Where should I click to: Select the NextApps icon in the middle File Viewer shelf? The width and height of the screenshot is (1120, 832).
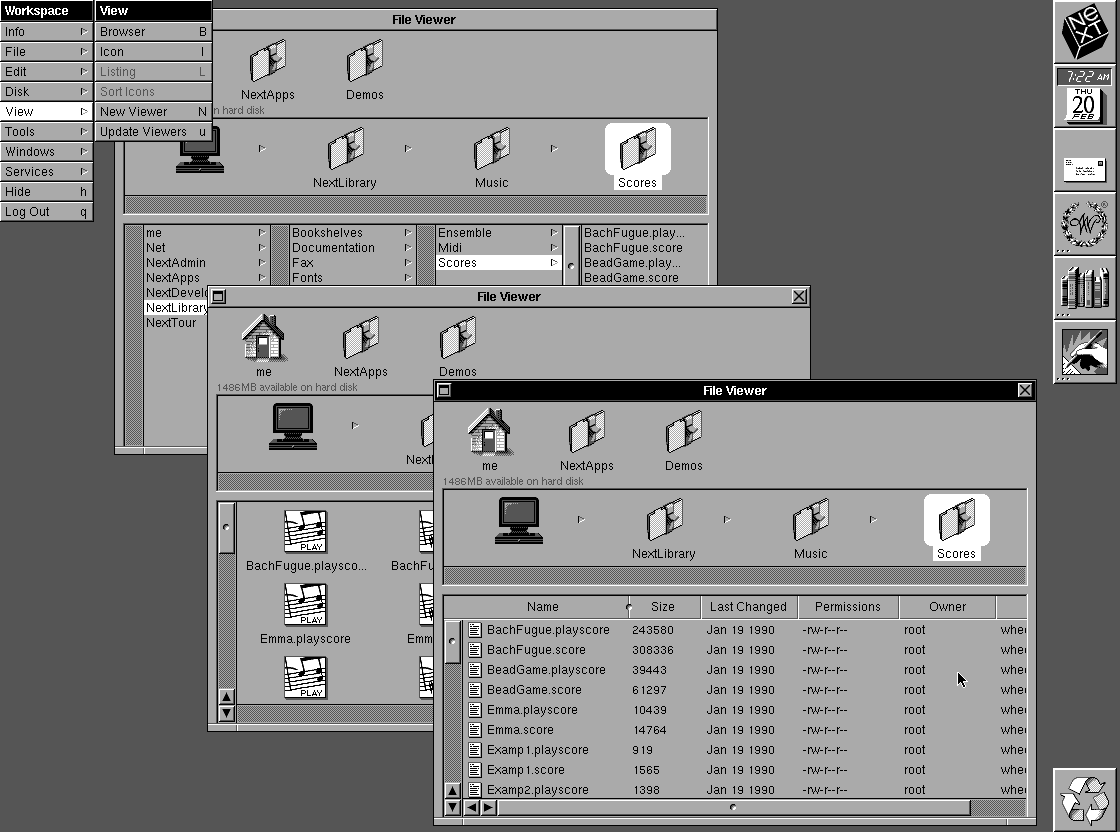(361, 346)
